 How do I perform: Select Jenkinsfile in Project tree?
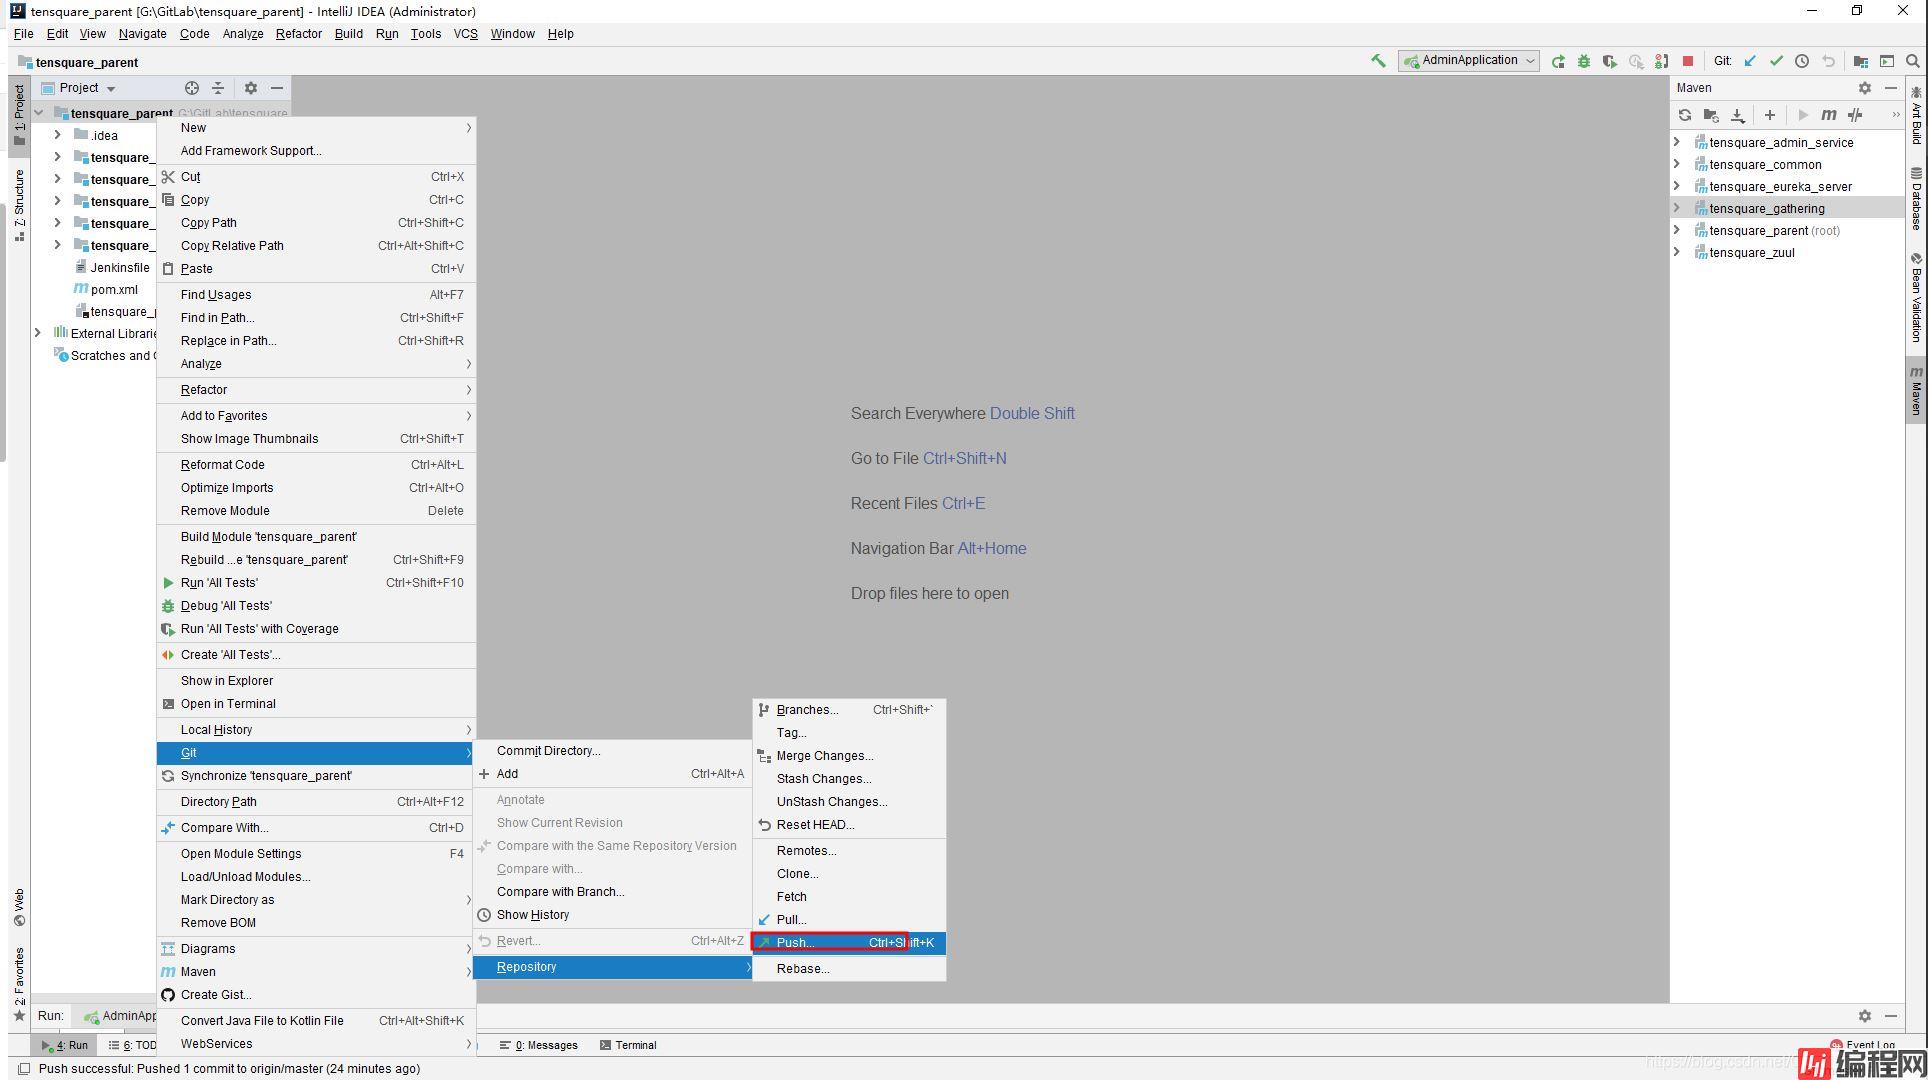point(113,267)
